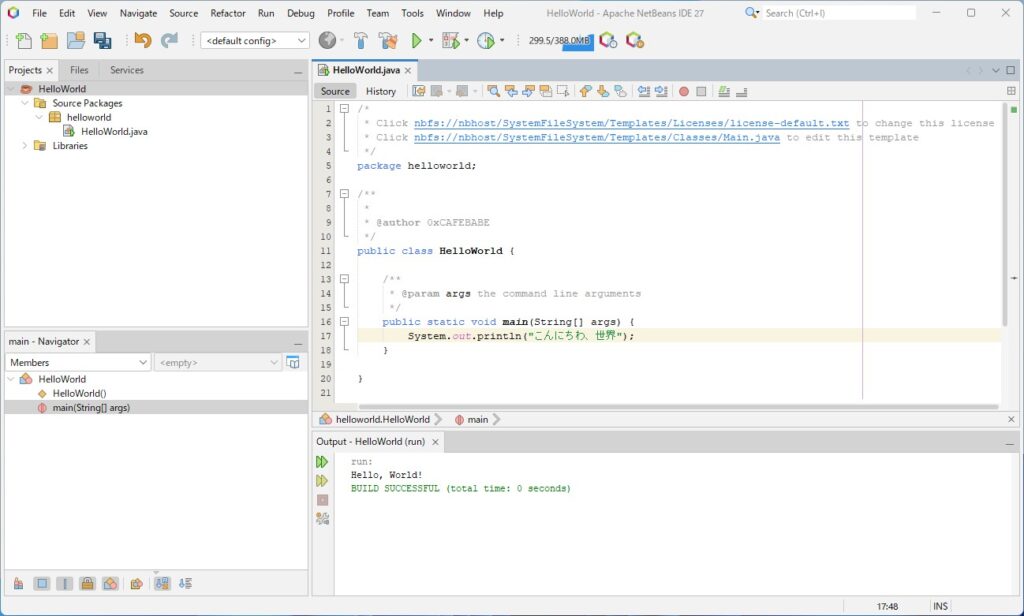Click the Undo arrow in toolbar
The height and width of the screenshot is (616, 1024).
[143, 41]
